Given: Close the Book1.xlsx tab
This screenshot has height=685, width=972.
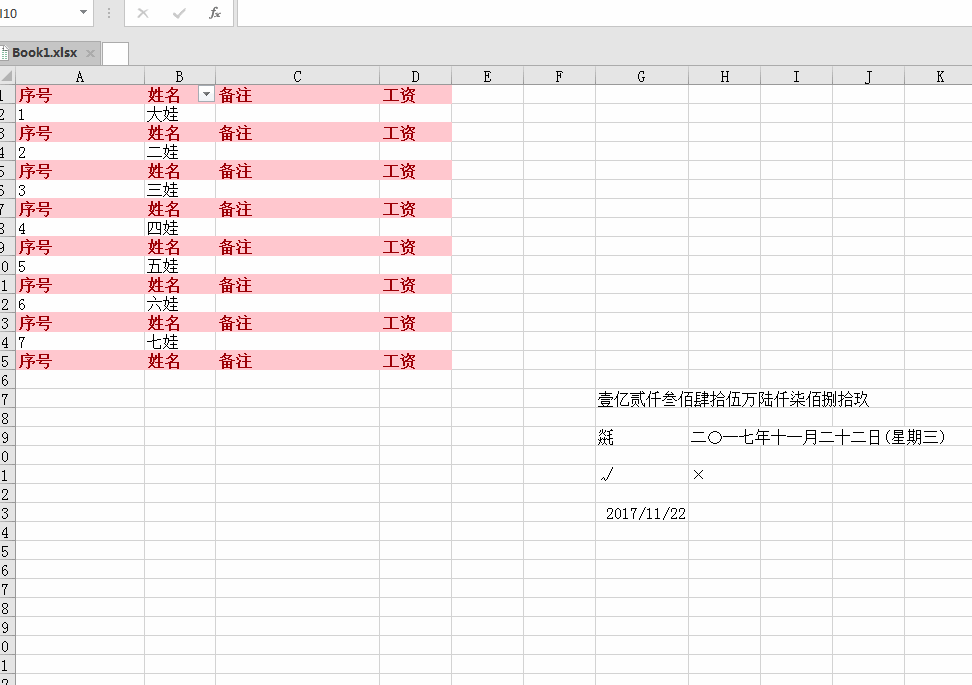Looking at the screenshot, I should [90, 53].
